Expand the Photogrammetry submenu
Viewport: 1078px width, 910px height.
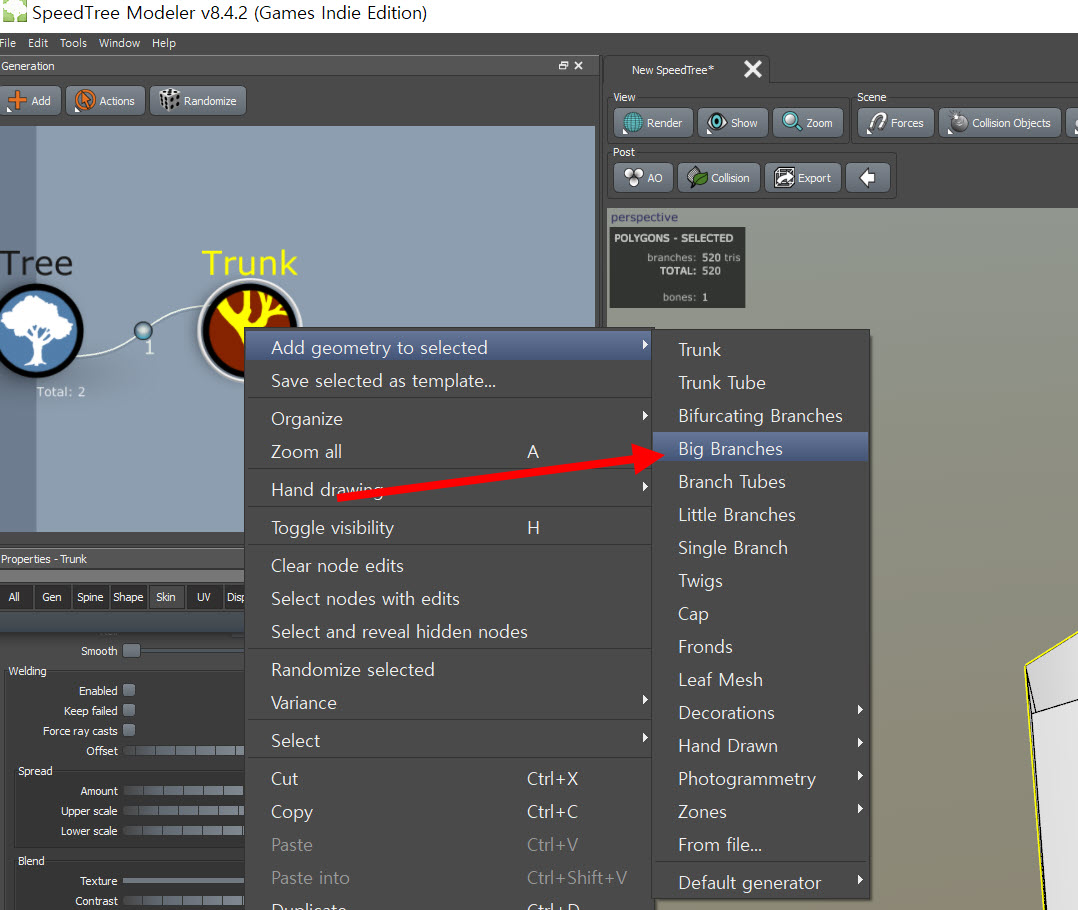tap(760, 779)
